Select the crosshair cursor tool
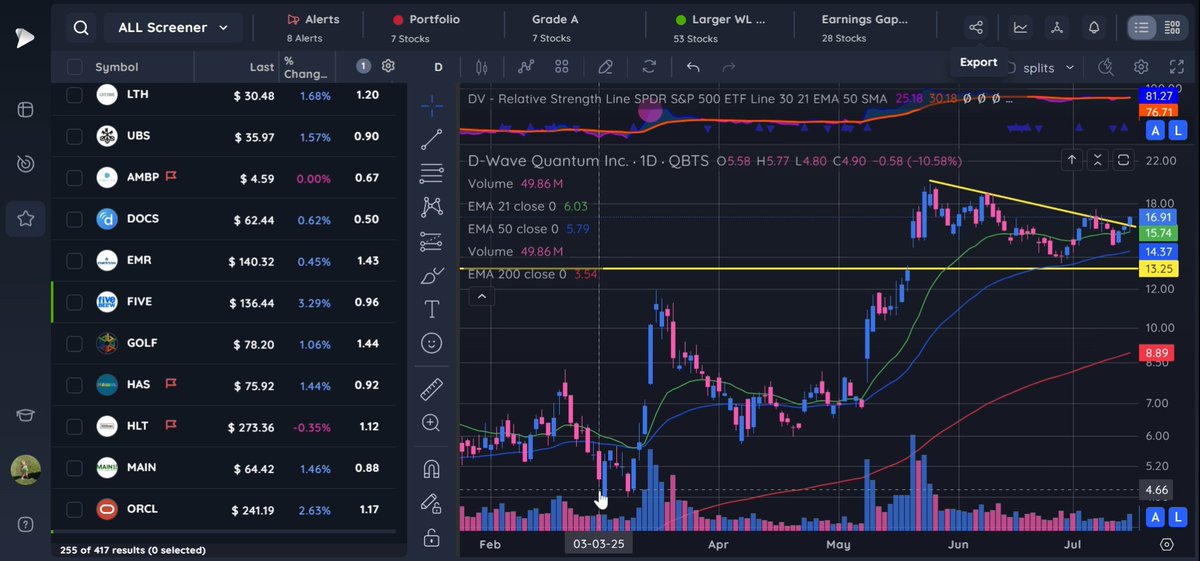1200x561 pixels. tap(432, 106)
